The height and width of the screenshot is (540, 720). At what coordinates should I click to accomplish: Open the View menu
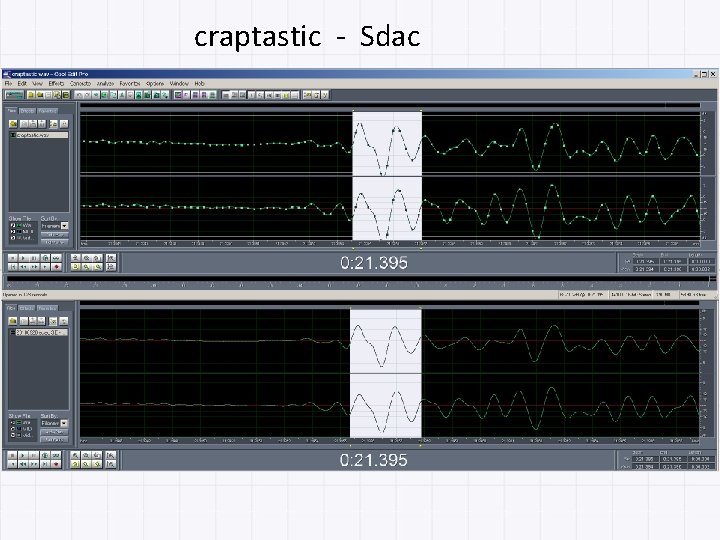click(x=37, y=84)
